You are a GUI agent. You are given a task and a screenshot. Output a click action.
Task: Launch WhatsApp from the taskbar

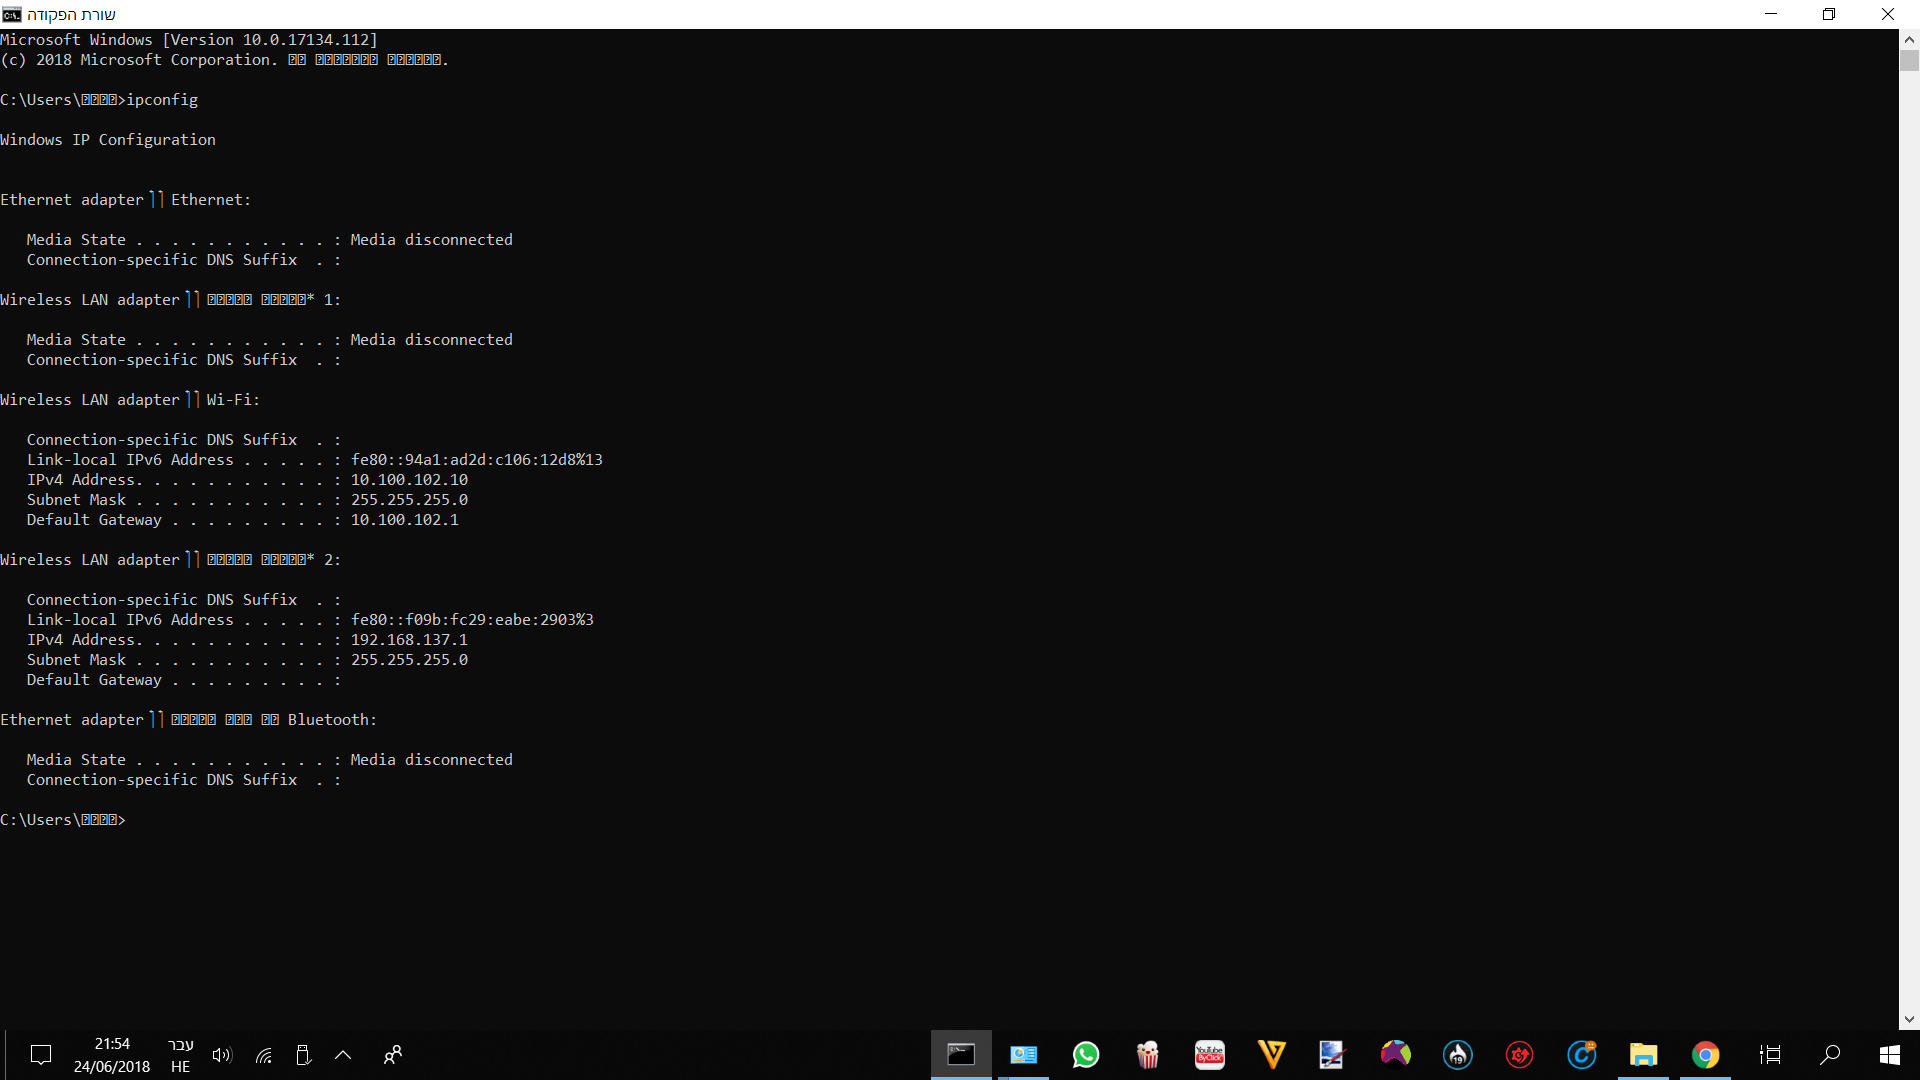(x=1085, y=1055)
